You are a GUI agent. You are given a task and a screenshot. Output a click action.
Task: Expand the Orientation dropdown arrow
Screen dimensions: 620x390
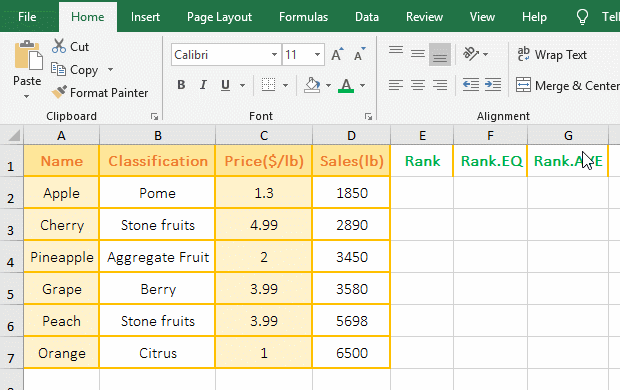point(486,54)
